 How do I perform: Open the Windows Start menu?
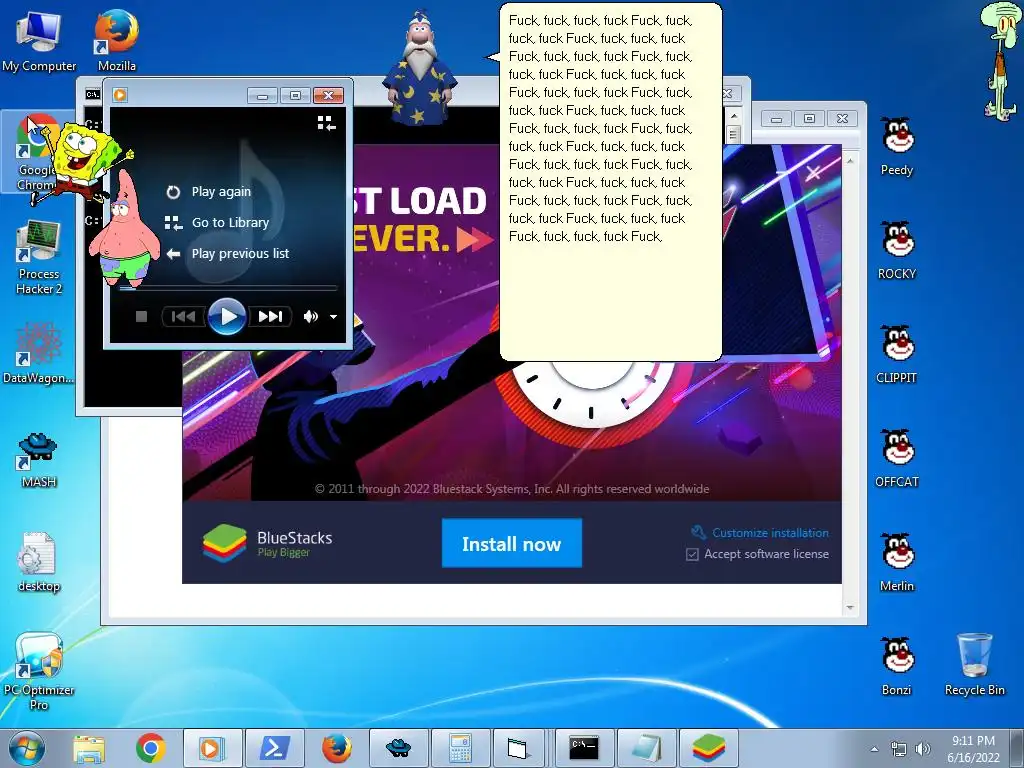pyautogui.click(x=27, y=748)
